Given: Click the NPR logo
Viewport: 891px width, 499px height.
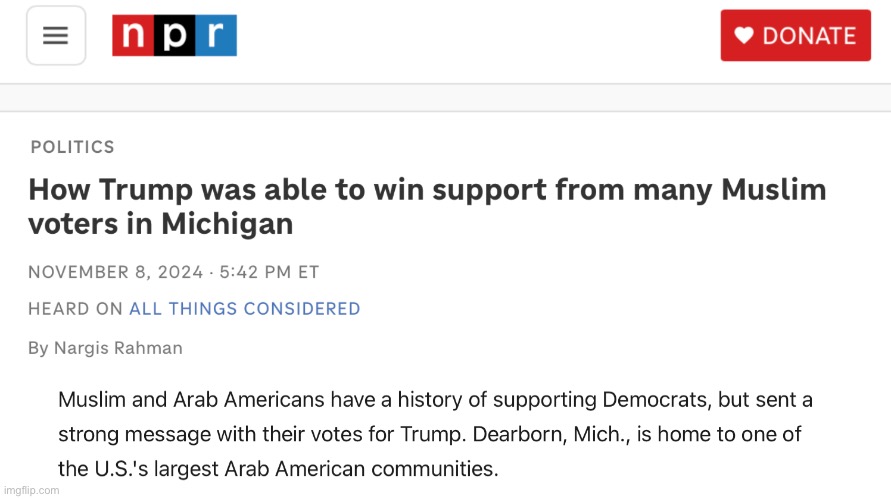Looking at the screenshot, I should click(x=174, y=36).
